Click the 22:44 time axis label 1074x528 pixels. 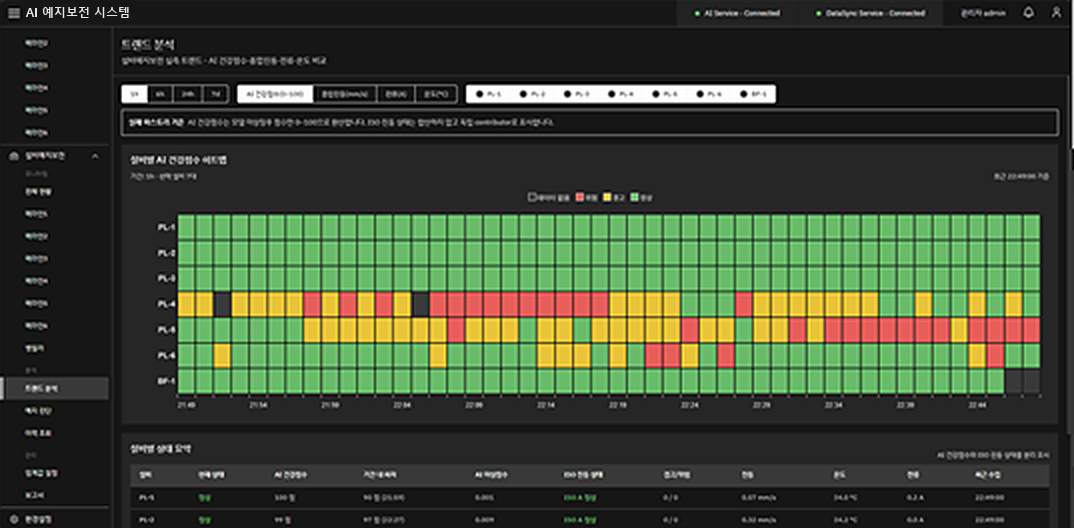977,405
